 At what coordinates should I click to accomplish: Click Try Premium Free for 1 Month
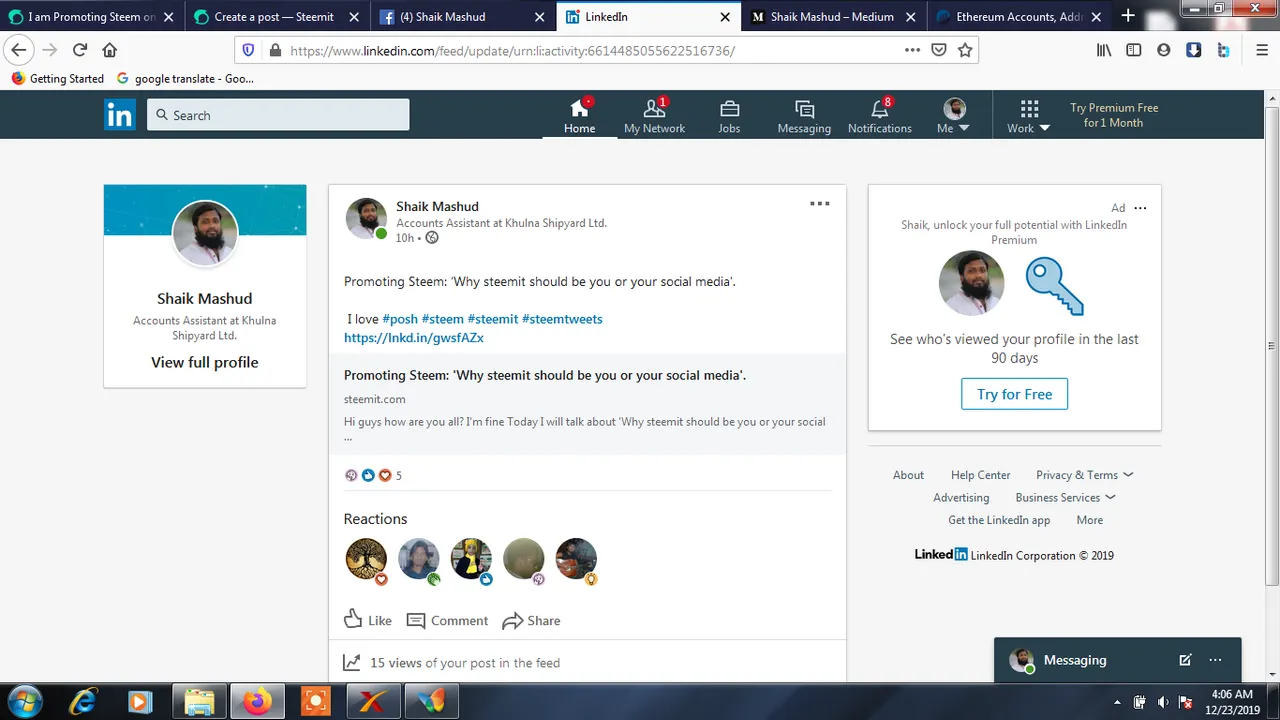[x=1114, y=115]
